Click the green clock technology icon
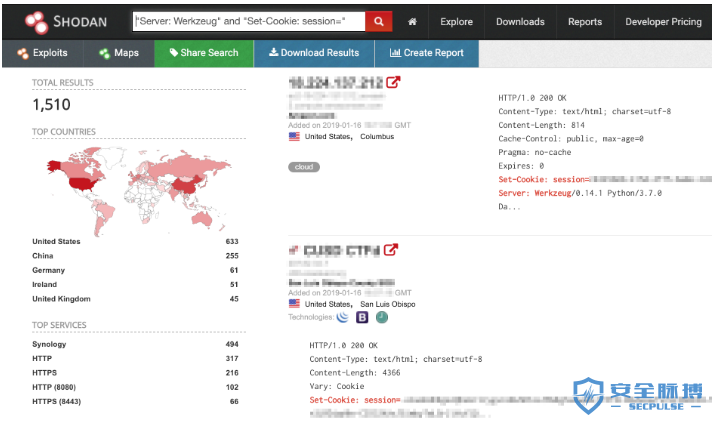The height and width of the screenshot is (431, 722). [x=382, y=317]
